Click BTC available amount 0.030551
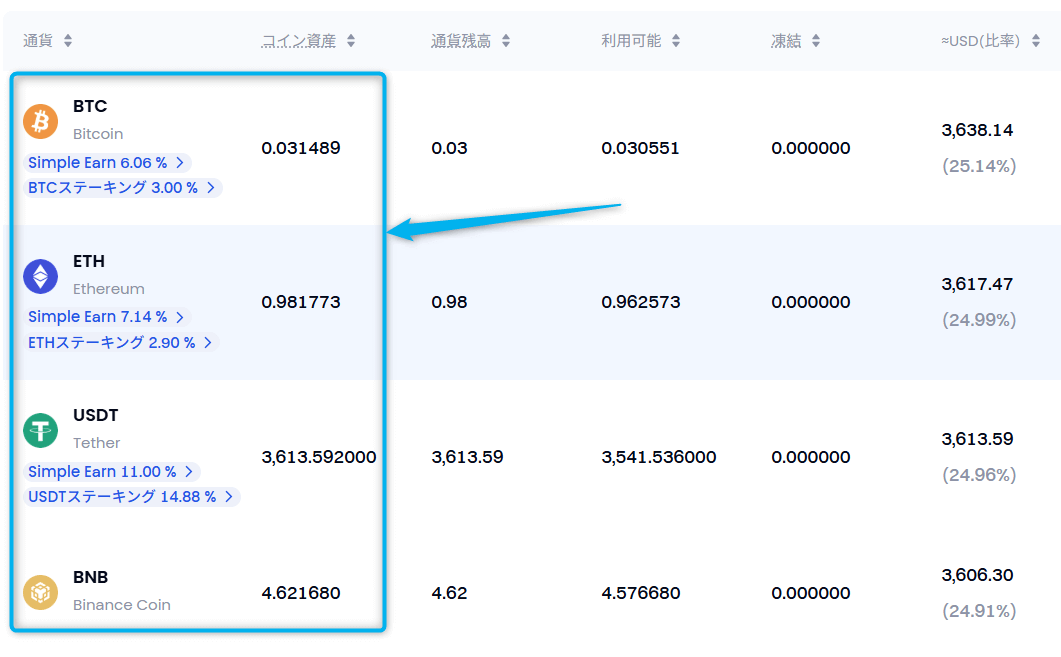1061x657 pixels. click(640, 148)
